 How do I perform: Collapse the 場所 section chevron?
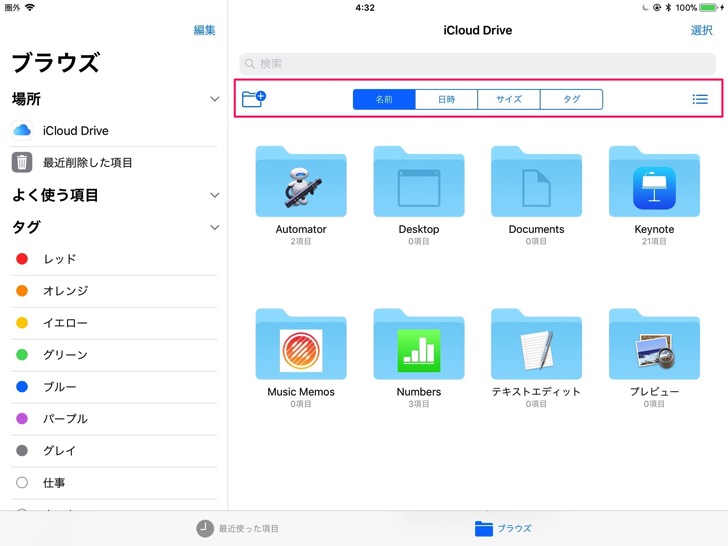pyautogui.click(x=214, y=99)
